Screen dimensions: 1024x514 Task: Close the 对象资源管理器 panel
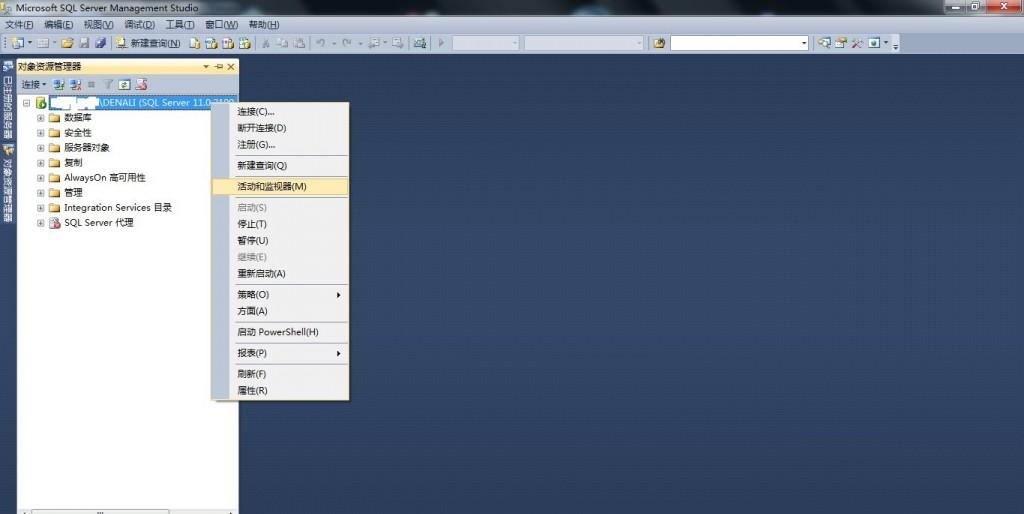coord(231,67)
